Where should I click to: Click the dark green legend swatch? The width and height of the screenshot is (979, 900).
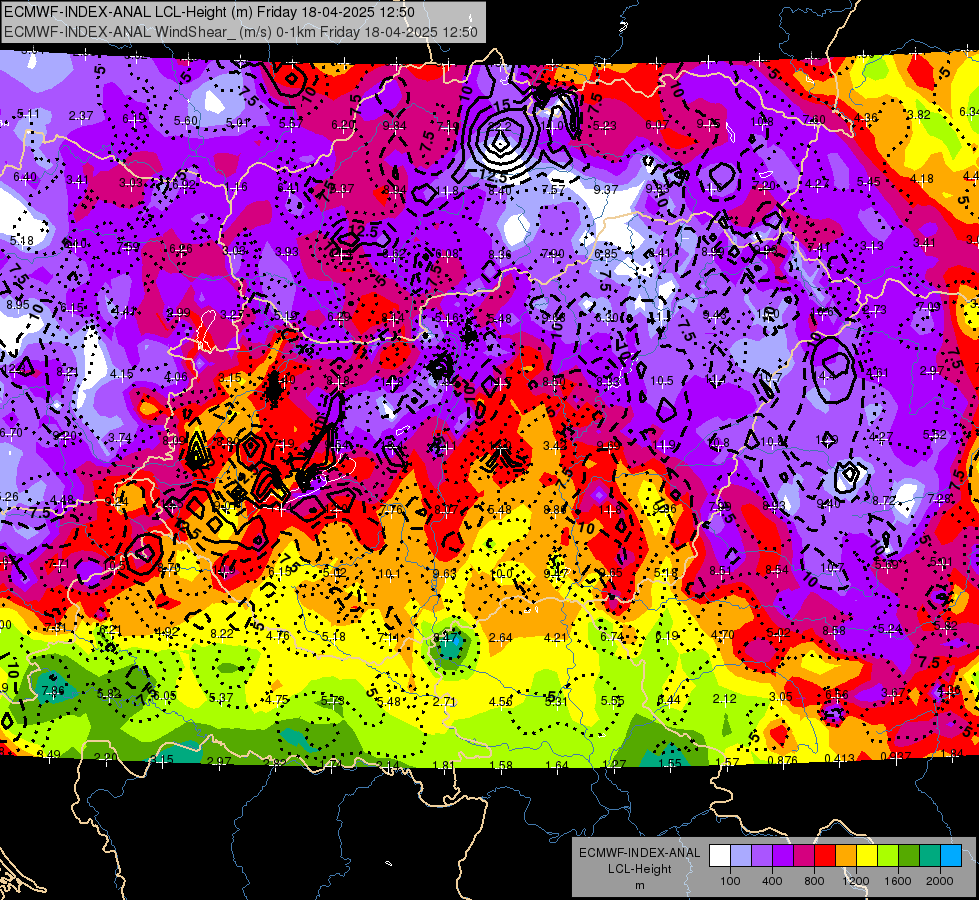pos(909,855)
